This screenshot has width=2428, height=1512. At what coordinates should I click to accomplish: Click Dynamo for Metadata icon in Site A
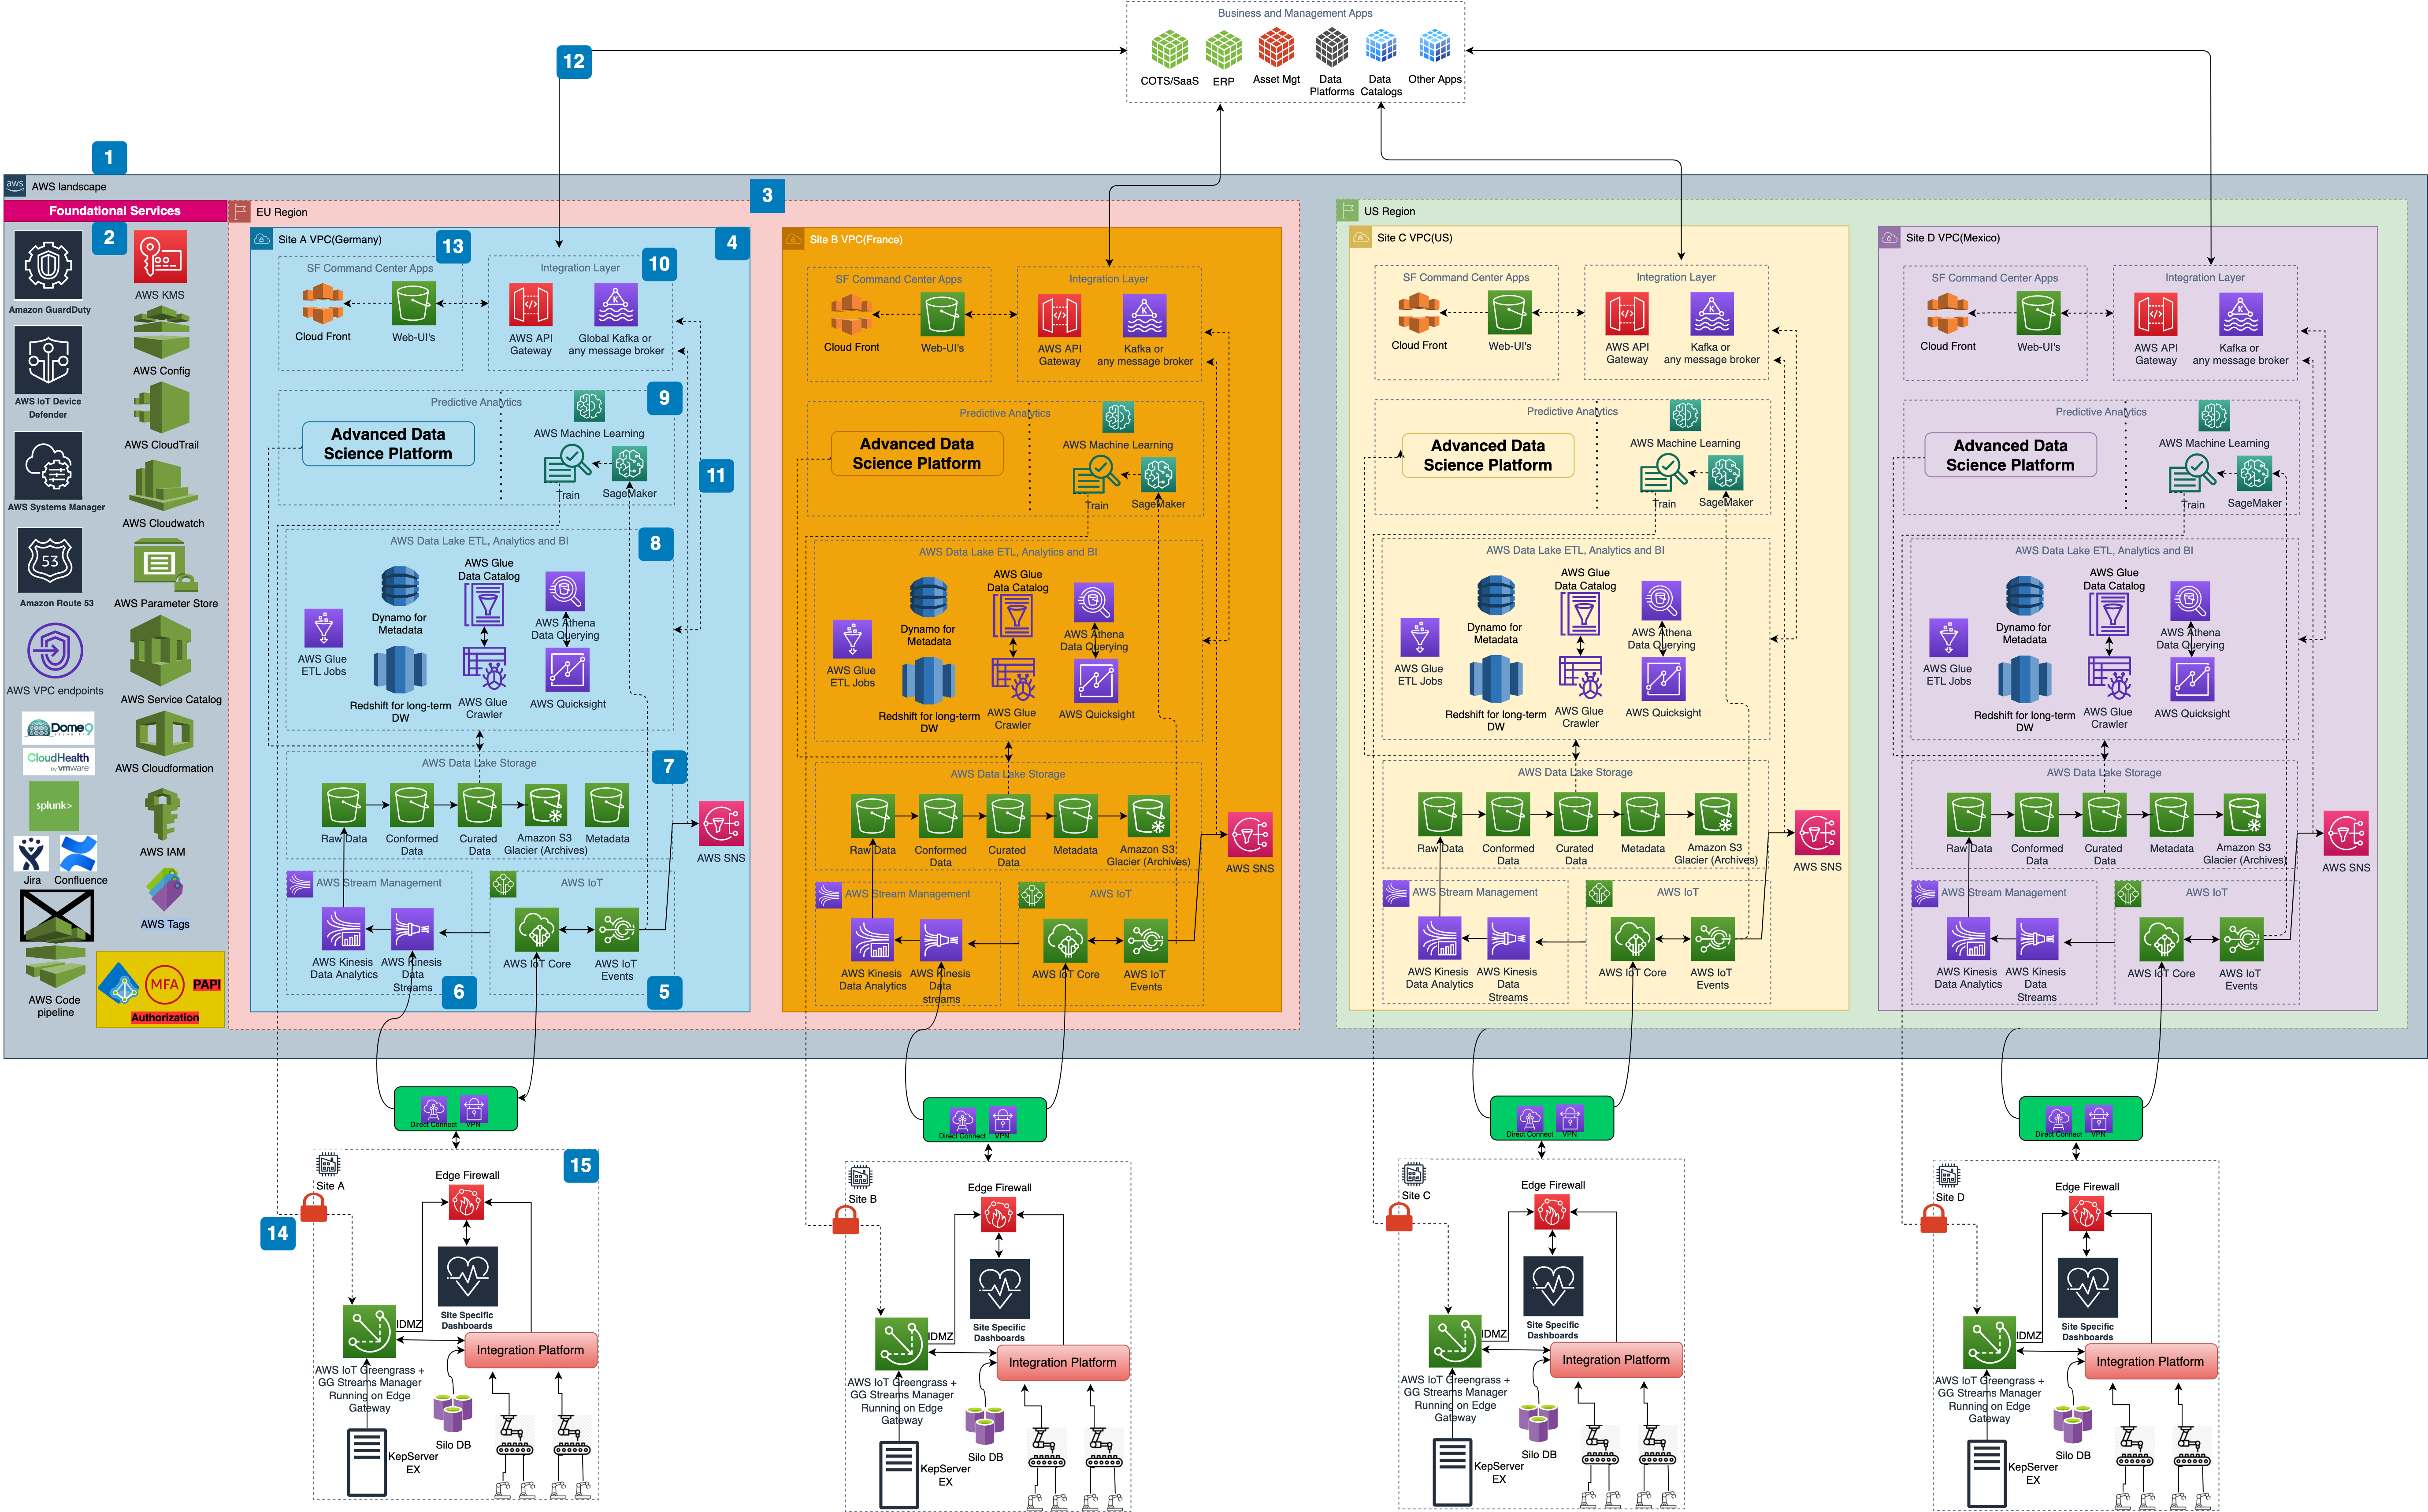[400, 587]
